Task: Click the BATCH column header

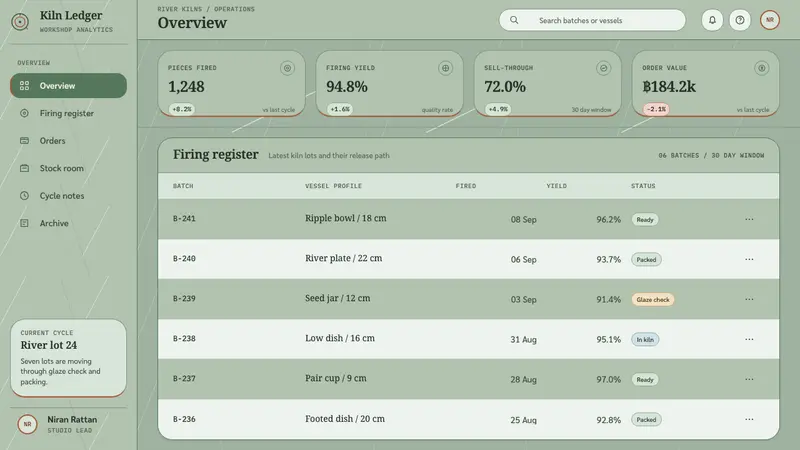Action: (x=183, y=186)
